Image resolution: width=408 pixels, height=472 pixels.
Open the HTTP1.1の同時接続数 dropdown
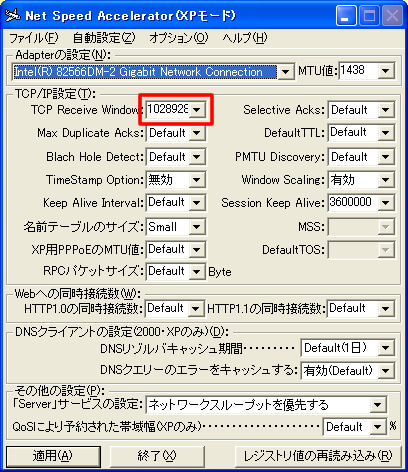point(385,309)
